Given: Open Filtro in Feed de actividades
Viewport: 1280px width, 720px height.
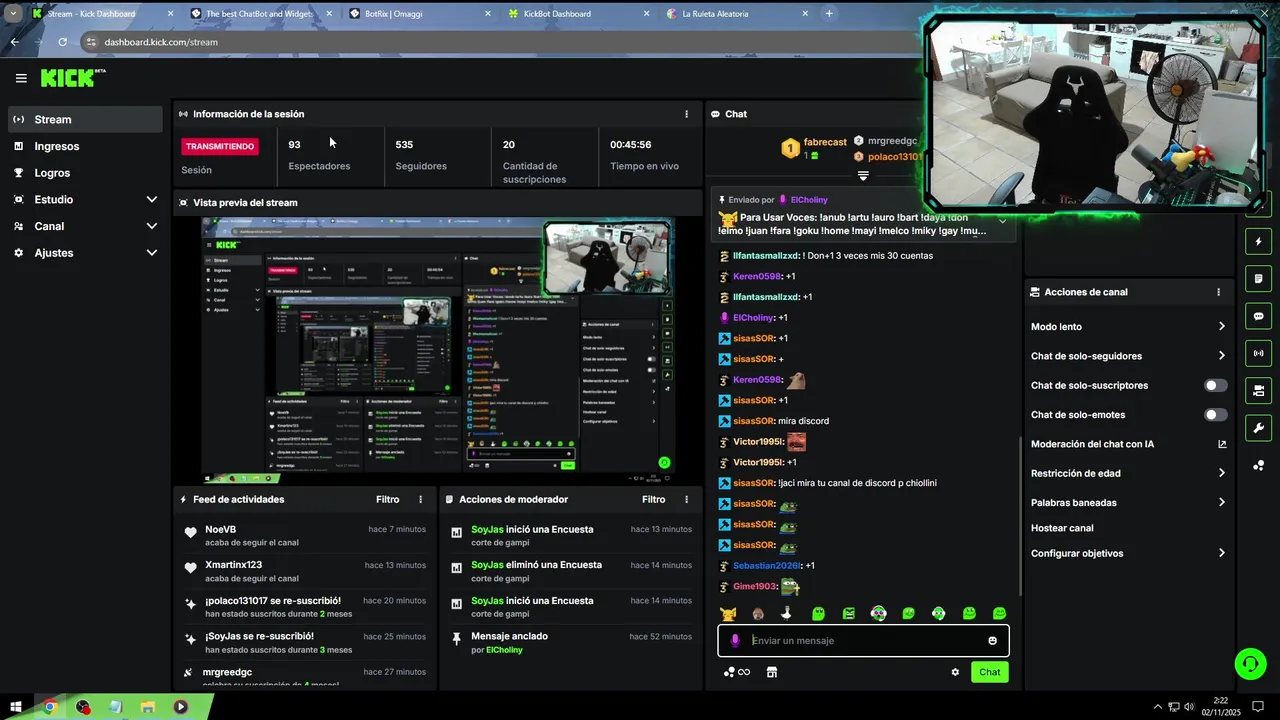Looking at the screenshot, I should click(x=387, y=499).
